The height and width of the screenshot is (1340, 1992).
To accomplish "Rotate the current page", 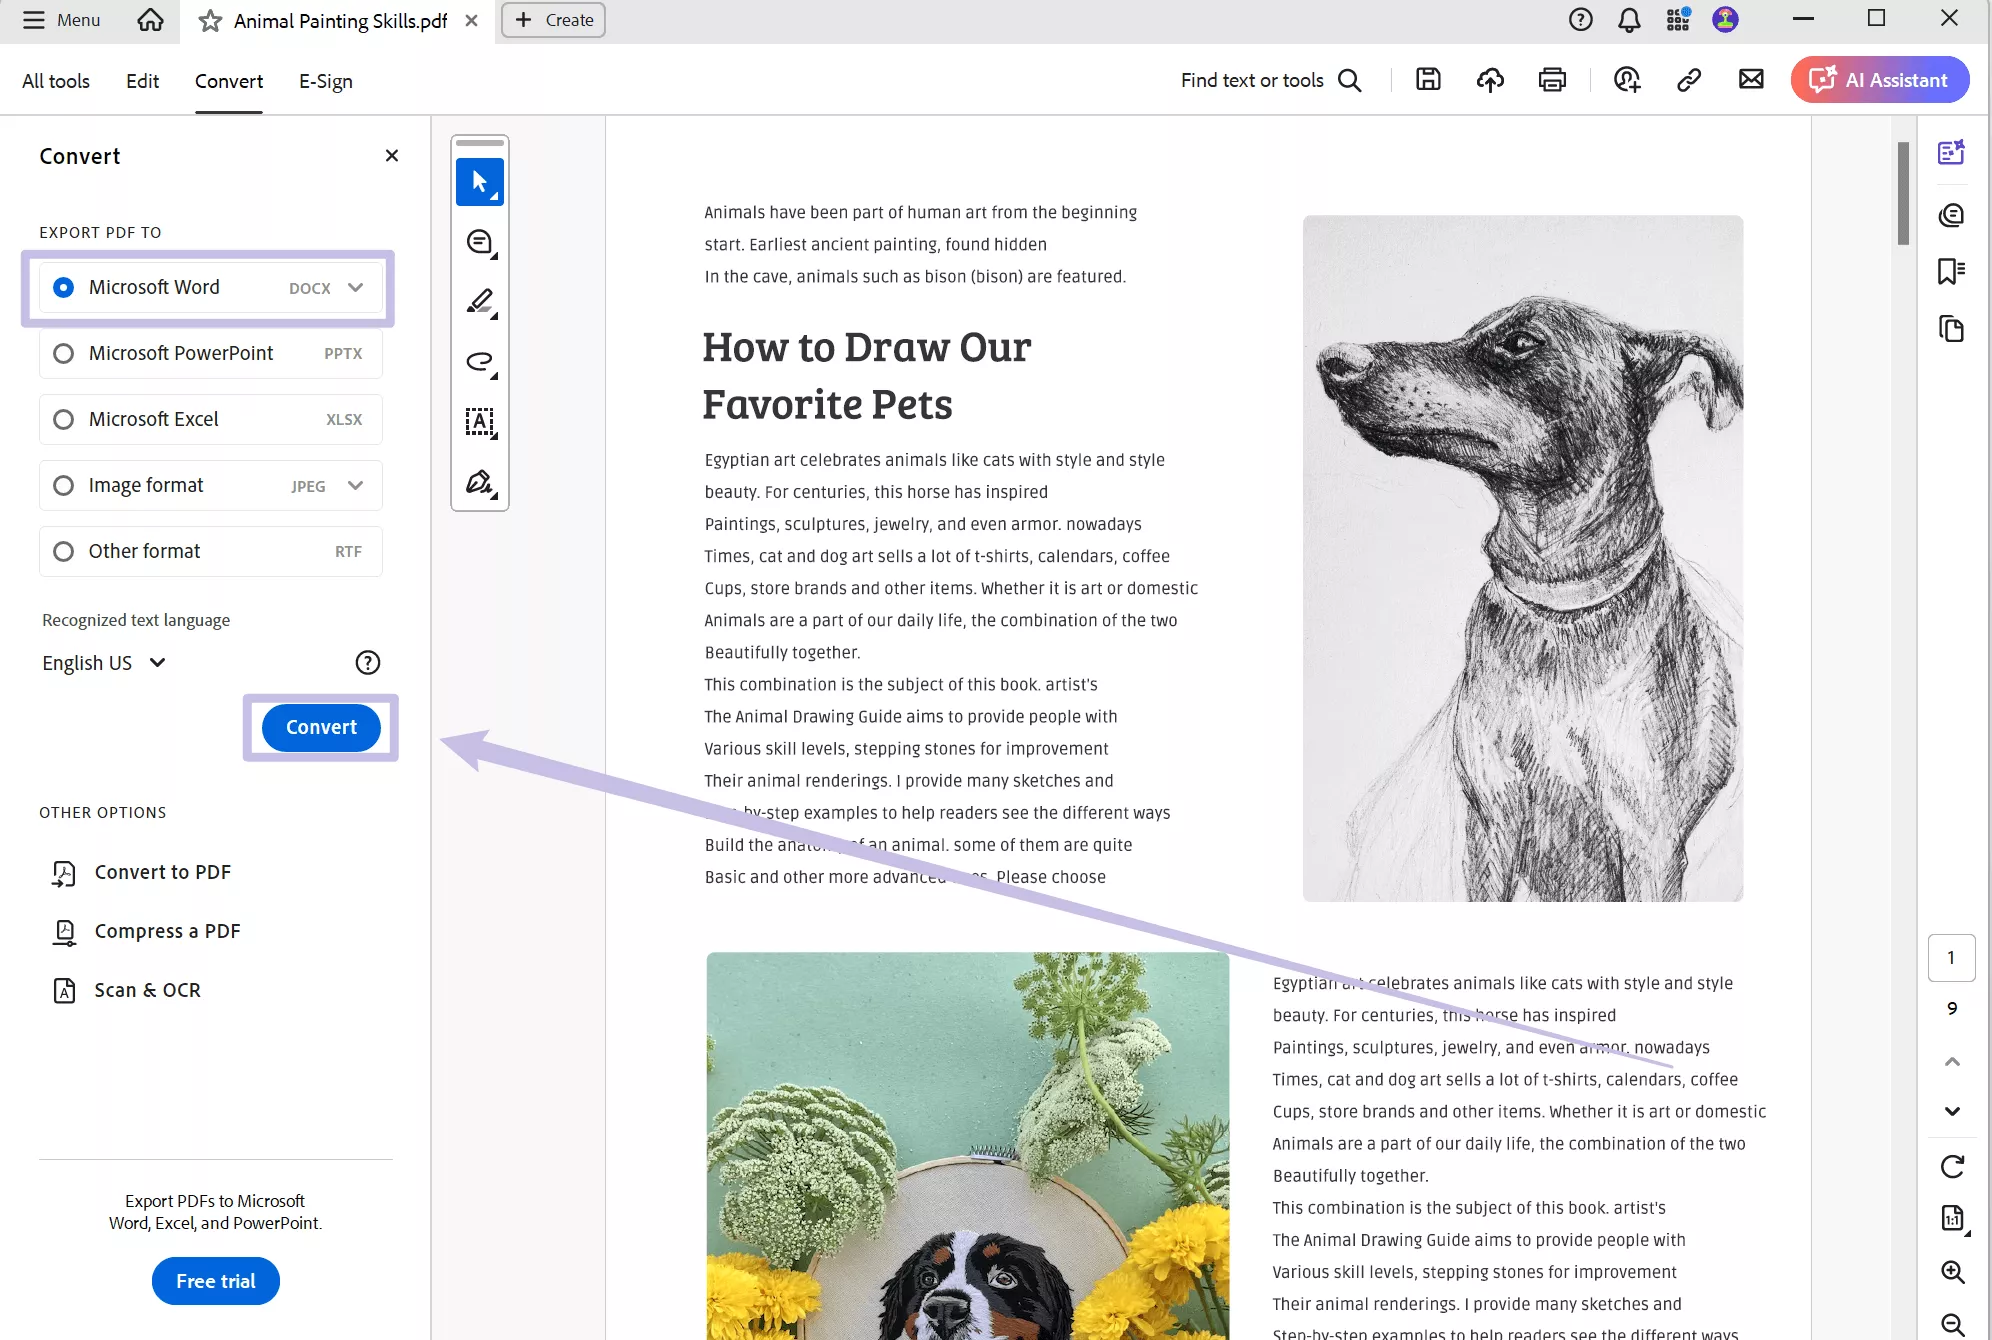I will click(1952, 1167).
